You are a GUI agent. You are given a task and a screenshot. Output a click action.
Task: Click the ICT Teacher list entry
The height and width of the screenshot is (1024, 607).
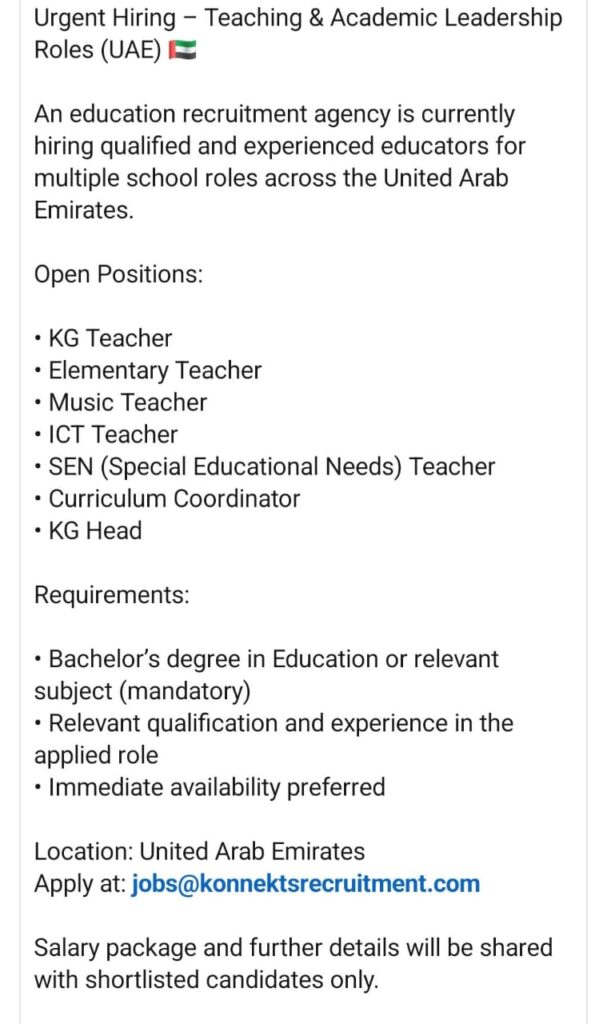(113, 434)
